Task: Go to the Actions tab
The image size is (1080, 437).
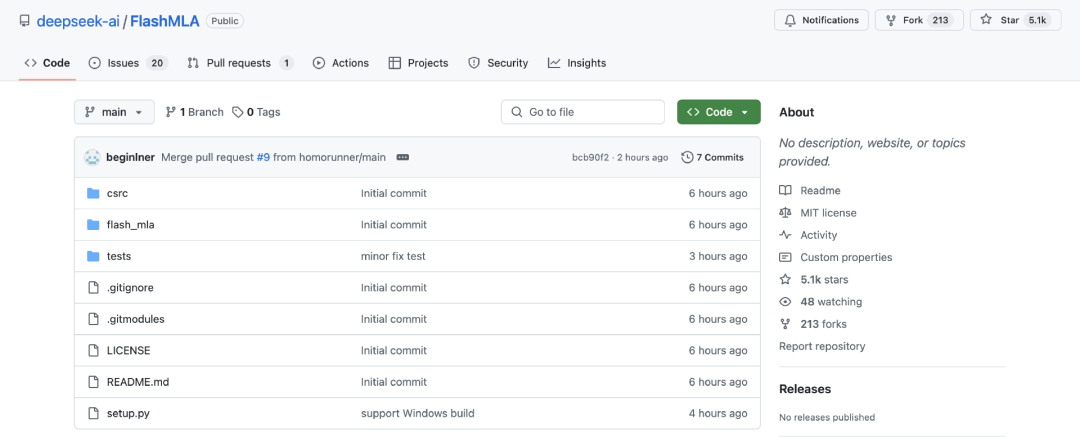Action: pos(341,63)
